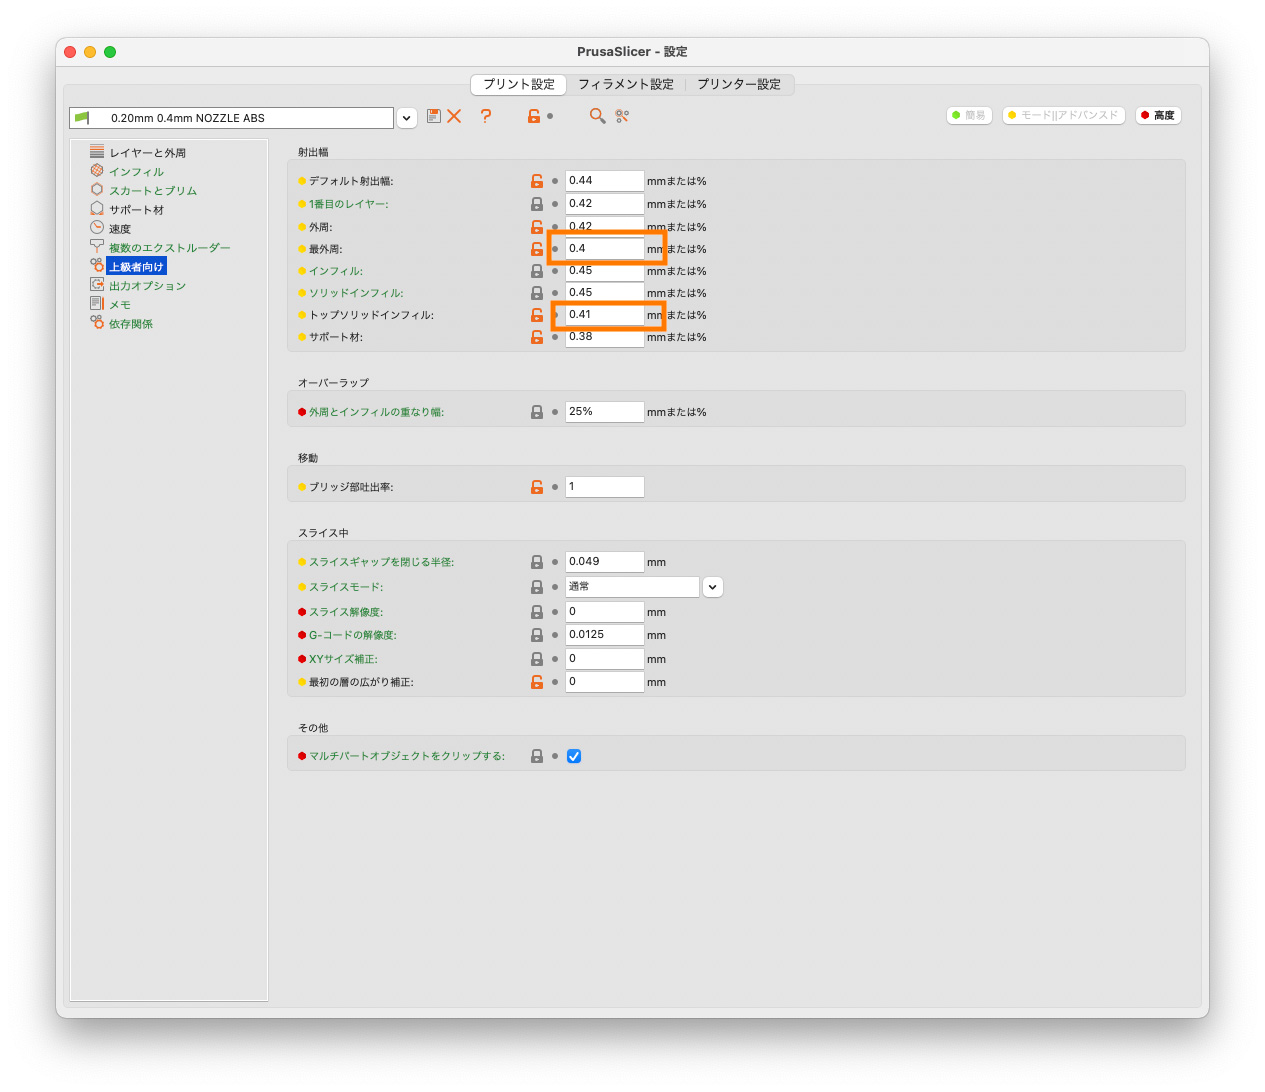Open the スライスモード dropdown arrow
Viewport: 1265px width, 1092px height.
coord(712,587)
